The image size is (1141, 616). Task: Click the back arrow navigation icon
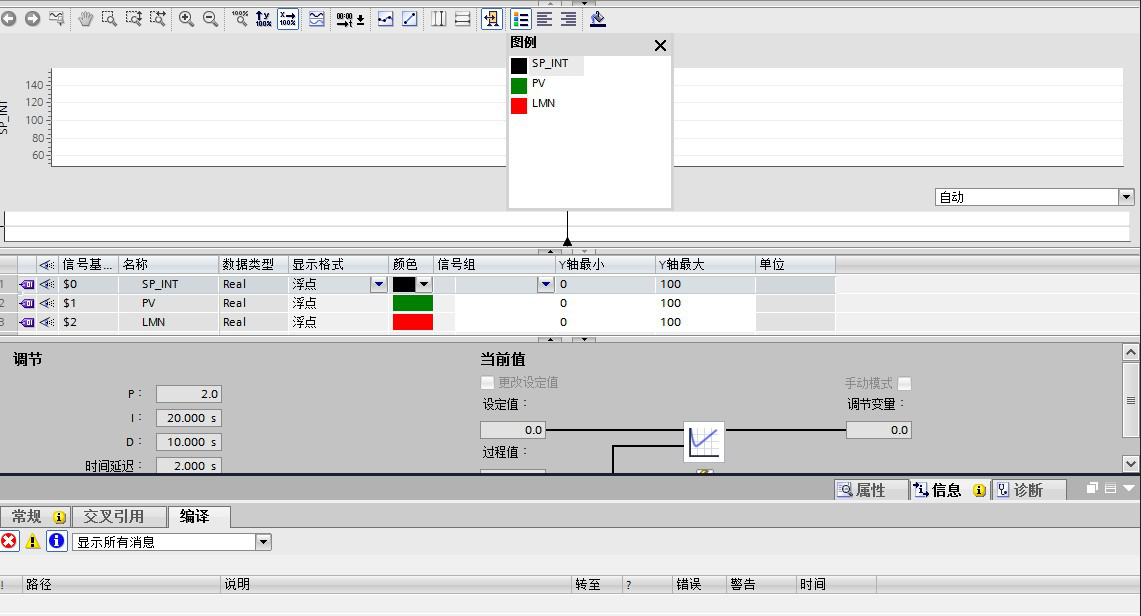click(9, 18)
